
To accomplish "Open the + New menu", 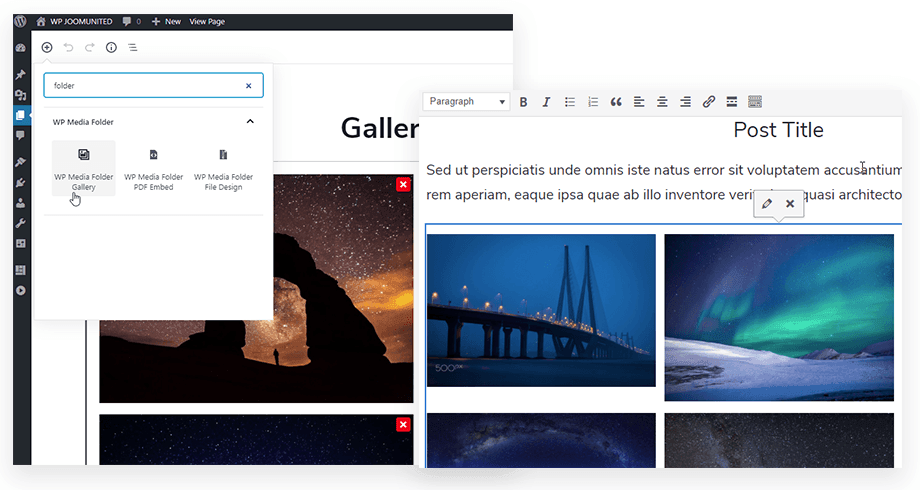I will [166, 22].
